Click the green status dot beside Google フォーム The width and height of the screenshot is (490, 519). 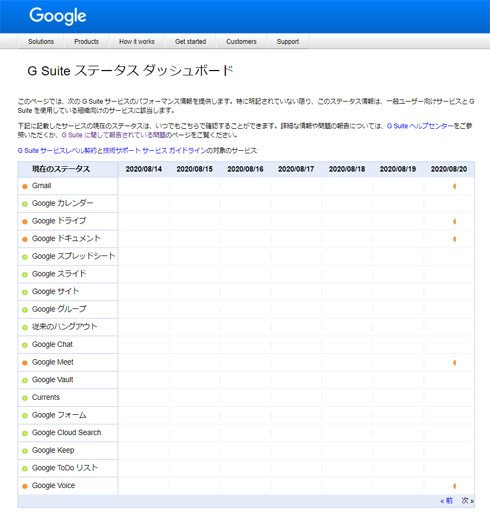coord(25,416)
